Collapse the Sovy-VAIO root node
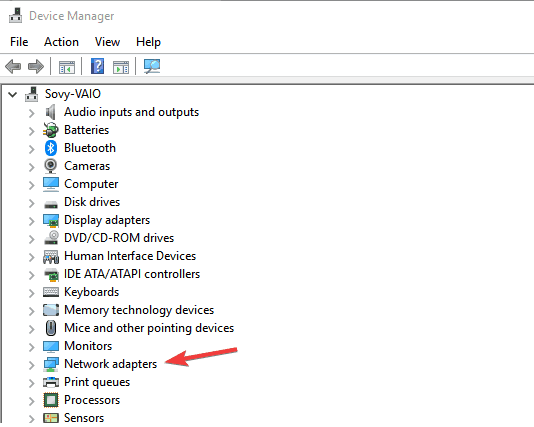 (x=12, y=94)
